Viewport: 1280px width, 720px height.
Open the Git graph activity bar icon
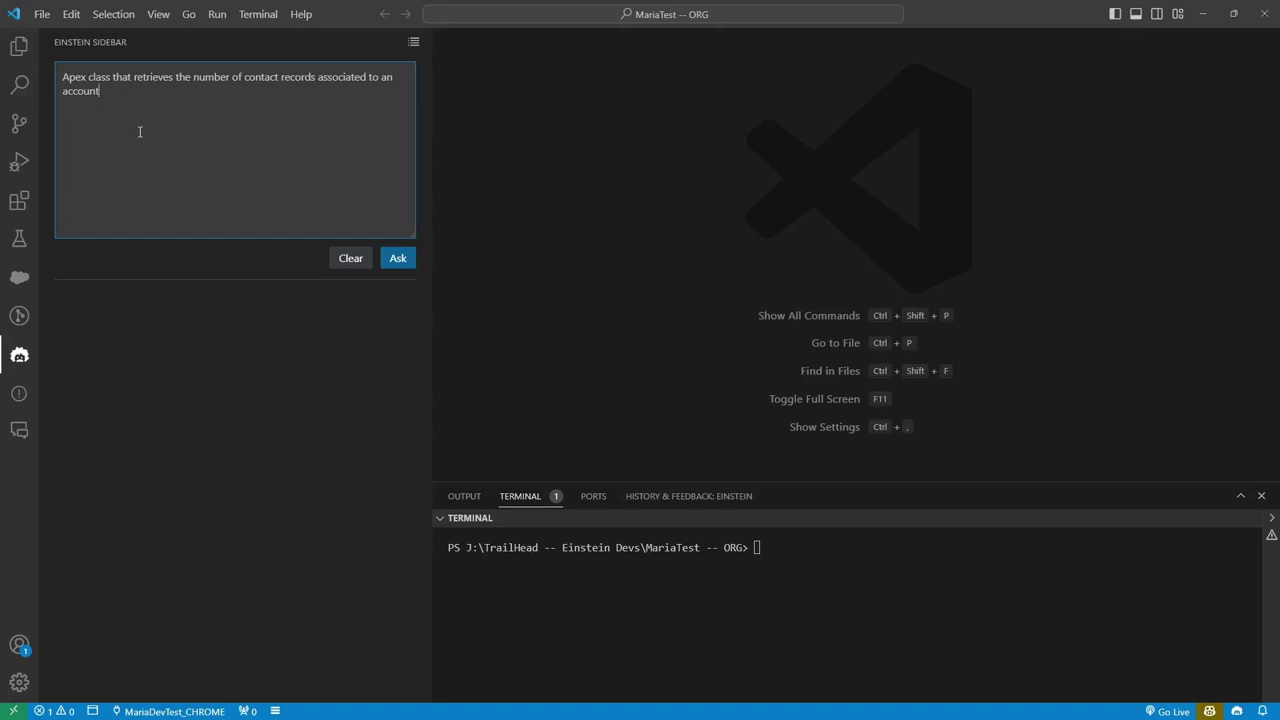[x=19, y=316]
